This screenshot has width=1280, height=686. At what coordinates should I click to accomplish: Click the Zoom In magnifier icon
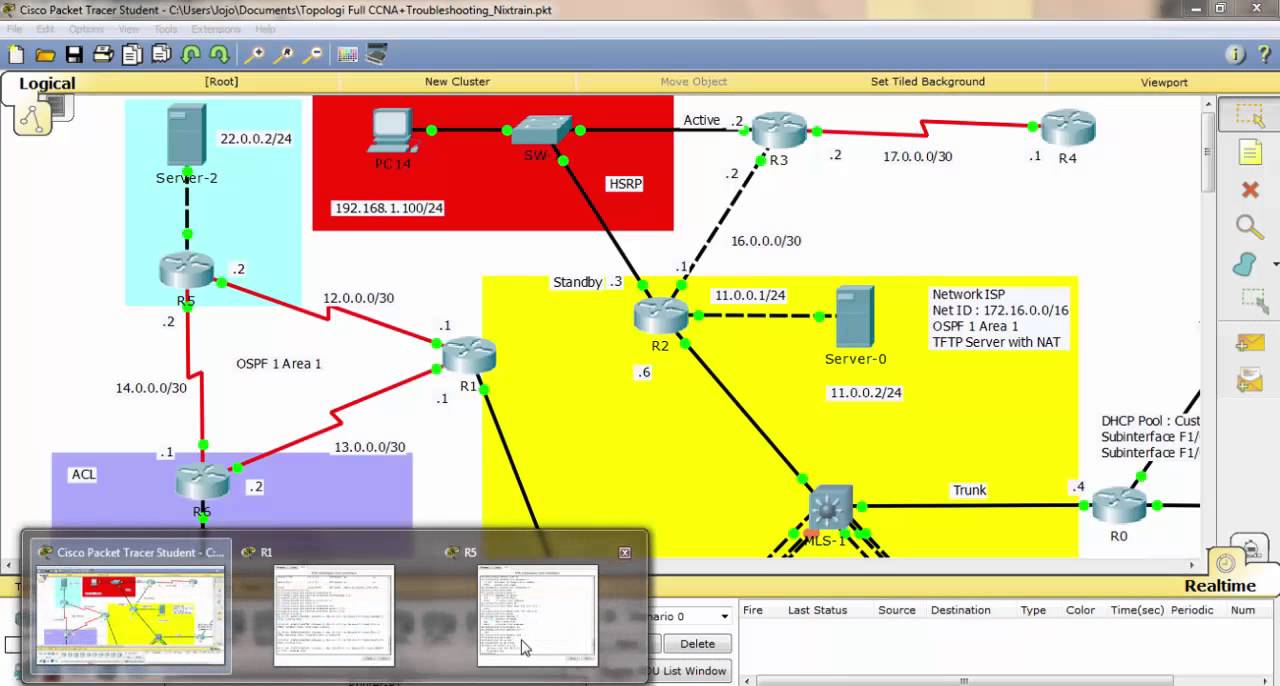pos(255,55)
